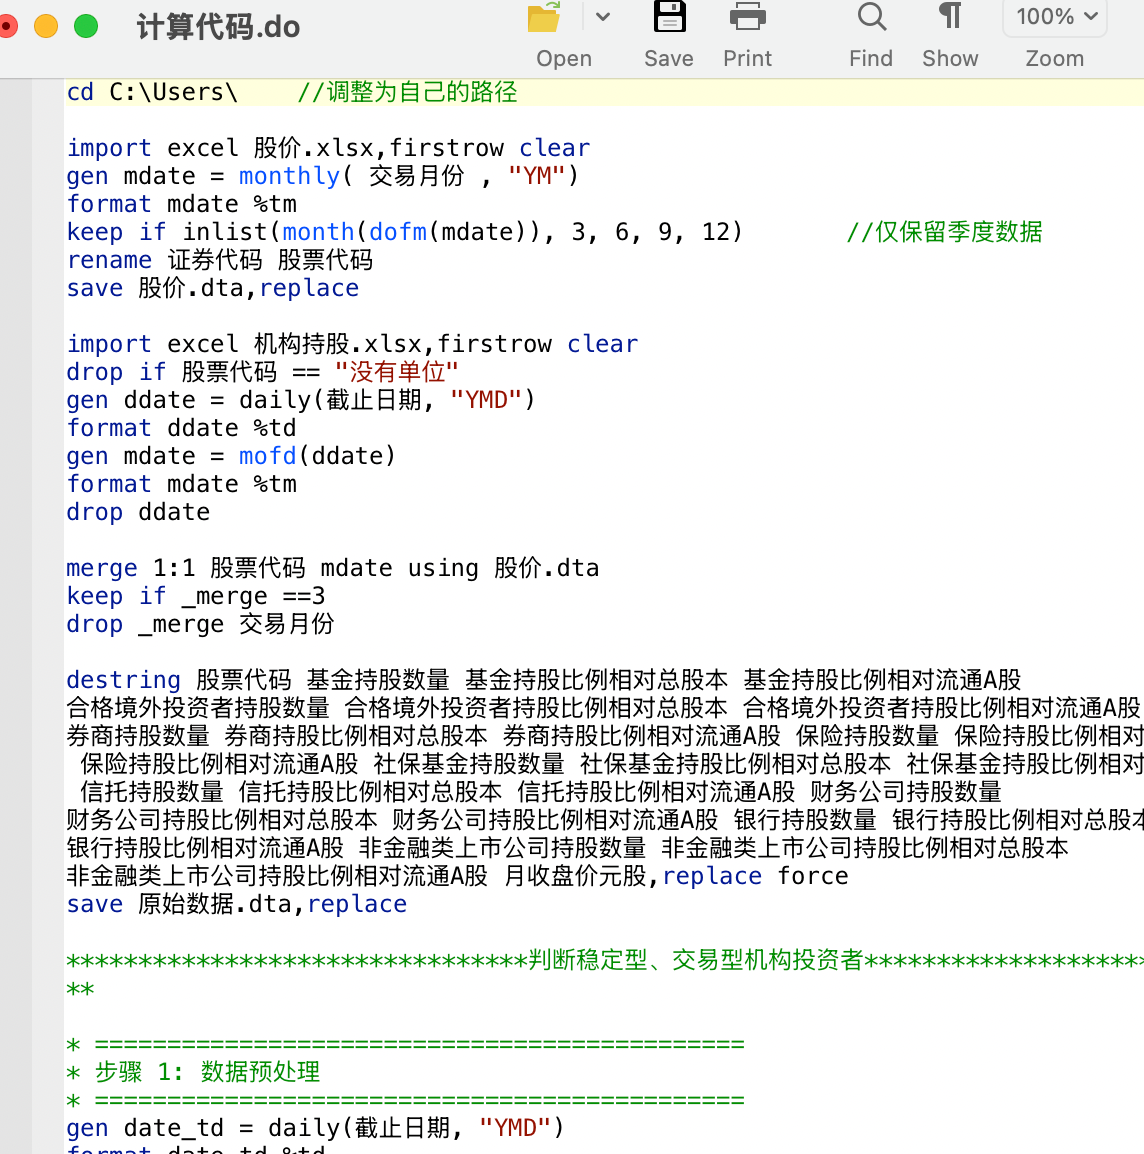This screenshot has width=1144, height=1154.
Task: Click the string "YM" in monthly function
Action: 537,176
